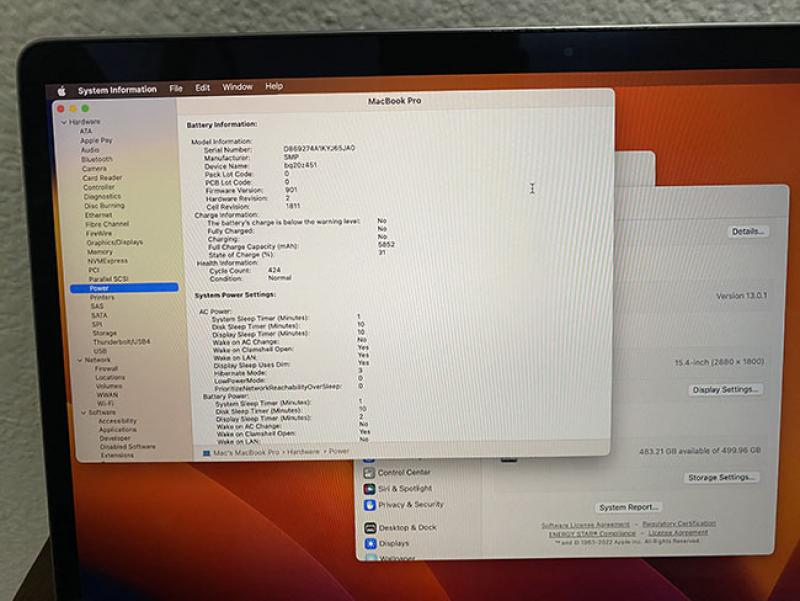Select Apple Pay in the sidebar
The width and height of the screenshot is (800, 601).
(96, 140)
